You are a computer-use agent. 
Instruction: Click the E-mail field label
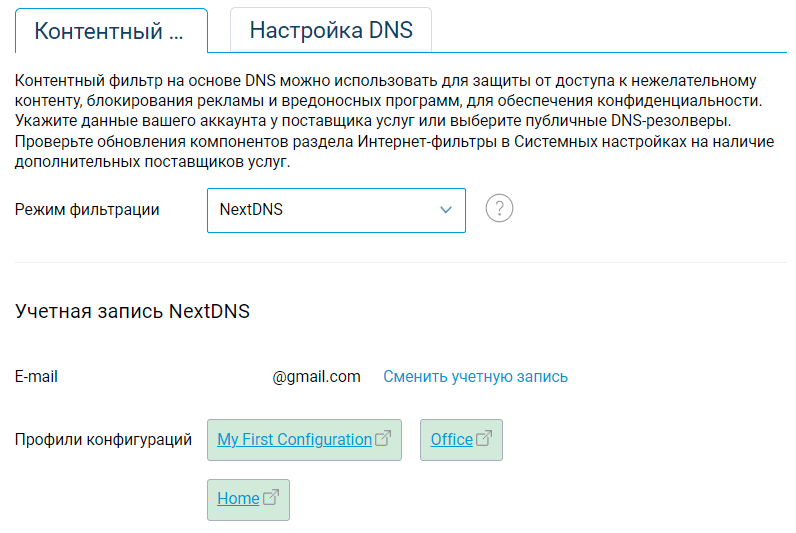click(36, 377)
